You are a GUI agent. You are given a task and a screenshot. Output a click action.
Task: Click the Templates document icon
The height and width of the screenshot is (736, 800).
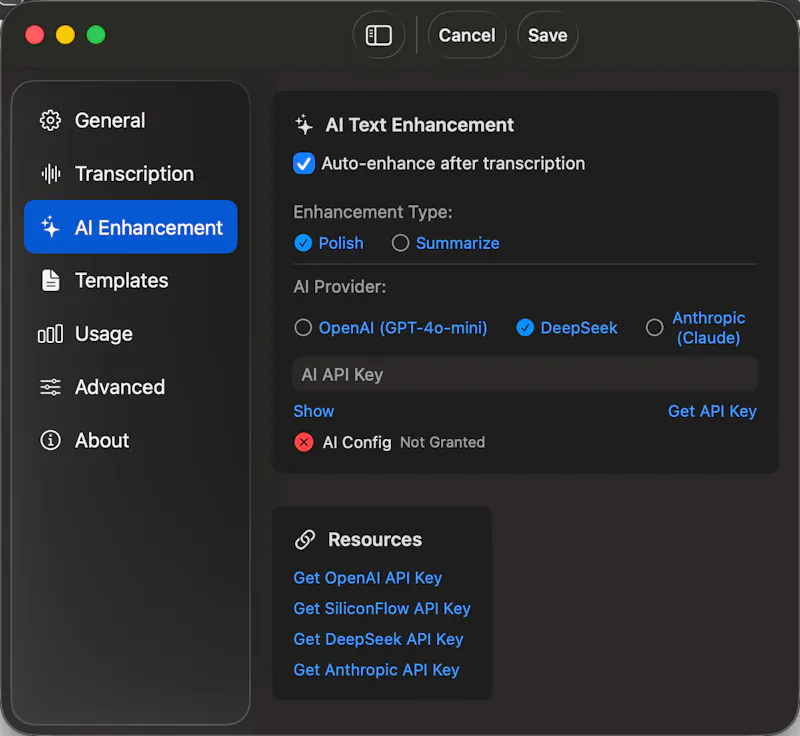[51, 281]
